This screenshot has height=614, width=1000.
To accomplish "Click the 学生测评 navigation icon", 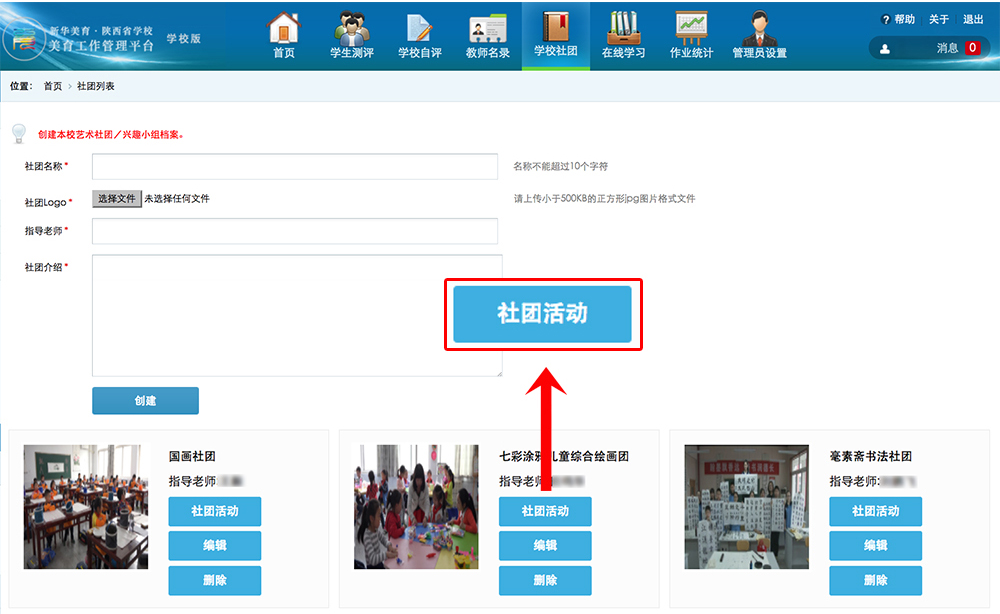I will tap(351, 27).
